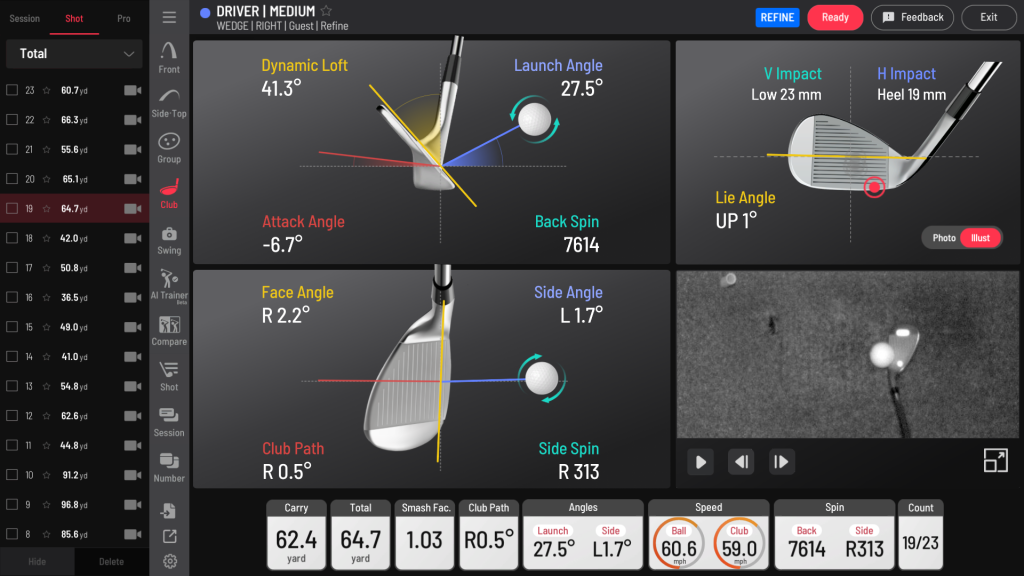Click the video camera icon for shot 23

click(x=132, y=90)
